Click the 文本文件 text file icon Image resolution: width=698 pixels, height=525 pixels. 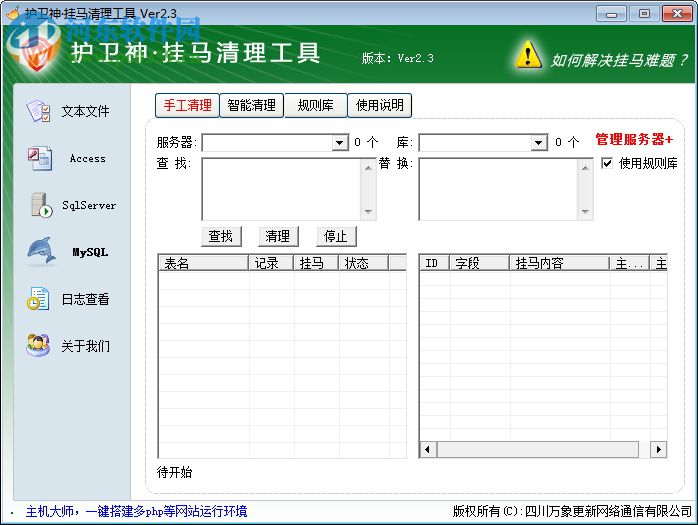38,111
